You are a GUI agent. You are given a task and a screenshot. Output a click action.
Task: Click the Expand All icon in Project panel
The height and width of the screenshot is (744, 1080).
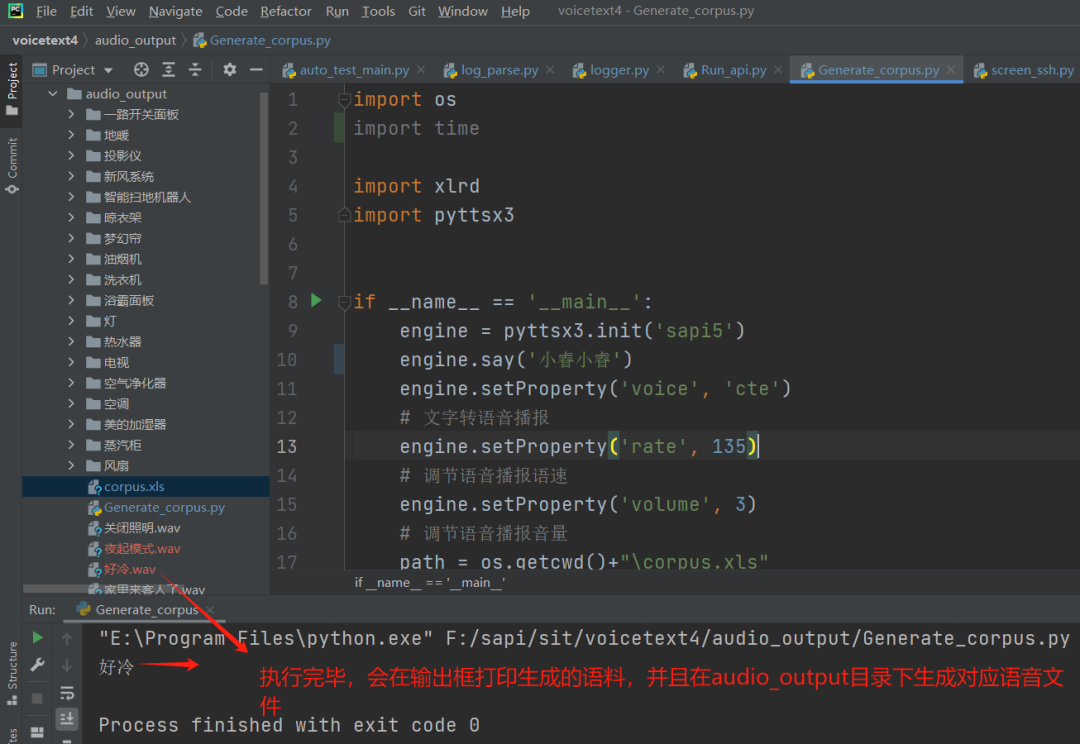[169, 70]
